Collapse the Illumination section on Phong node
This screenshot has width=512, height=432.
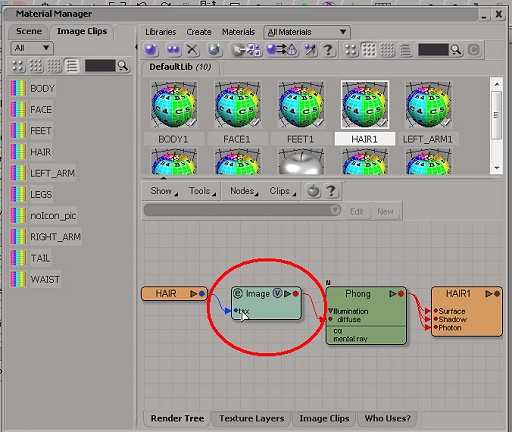point(330,311)
